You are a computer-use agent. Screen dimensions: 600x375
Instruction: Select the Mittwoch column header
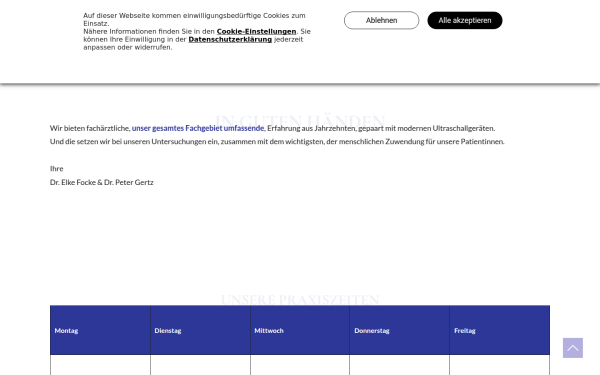point(300,330)
